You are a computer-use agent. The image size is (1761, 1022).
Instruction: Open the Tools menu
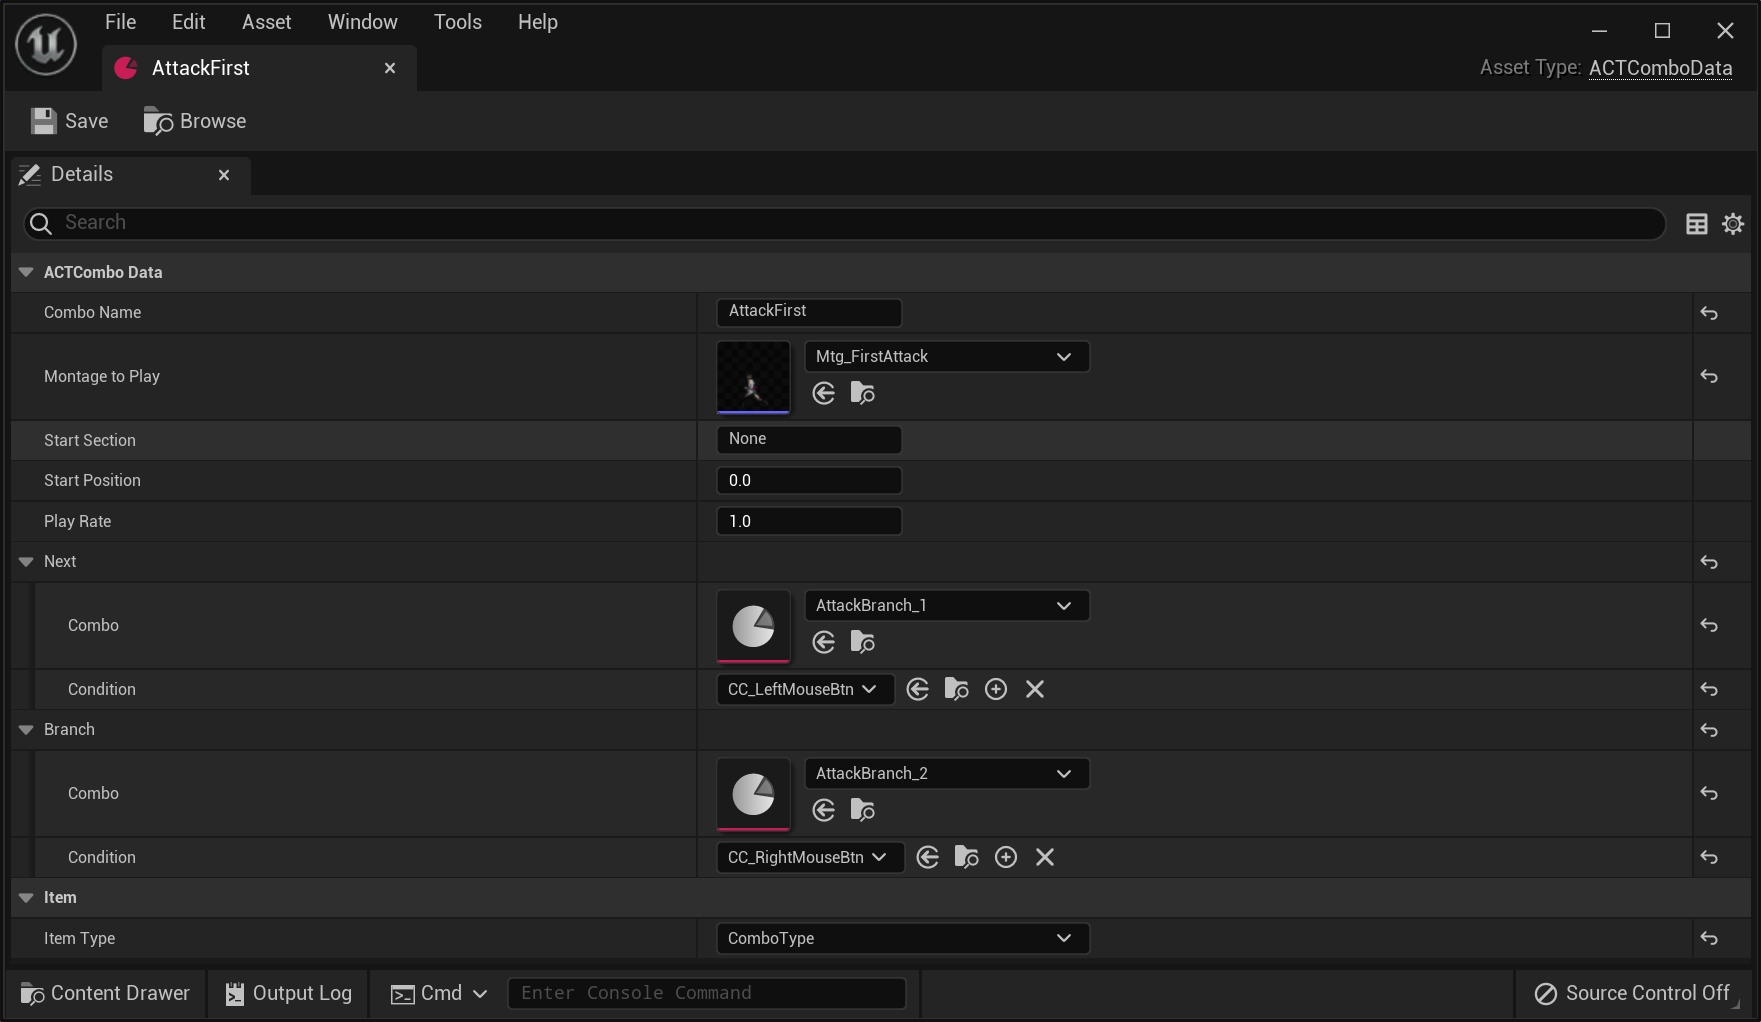[457, 22]
